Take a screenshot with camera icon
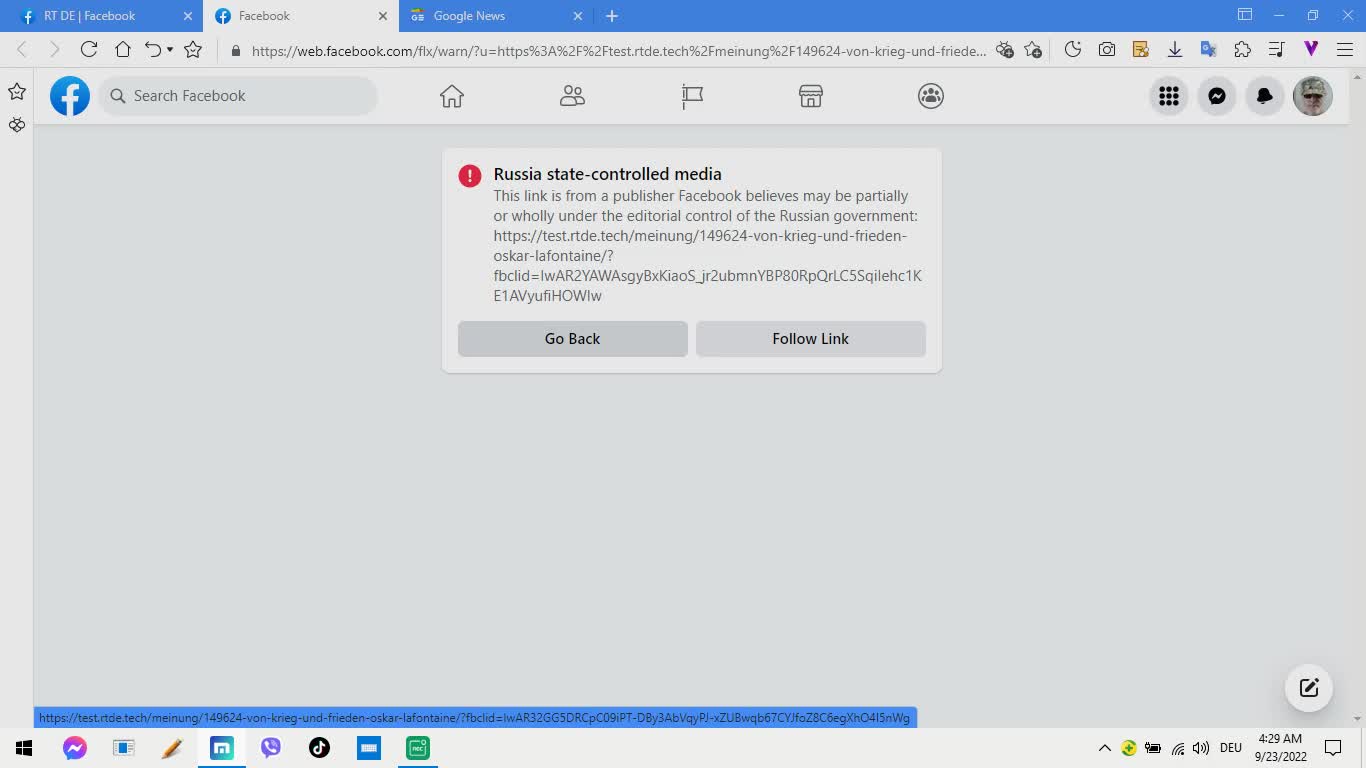The width and height of the screenshot is (1366, 768). (x=1107, y=50)
